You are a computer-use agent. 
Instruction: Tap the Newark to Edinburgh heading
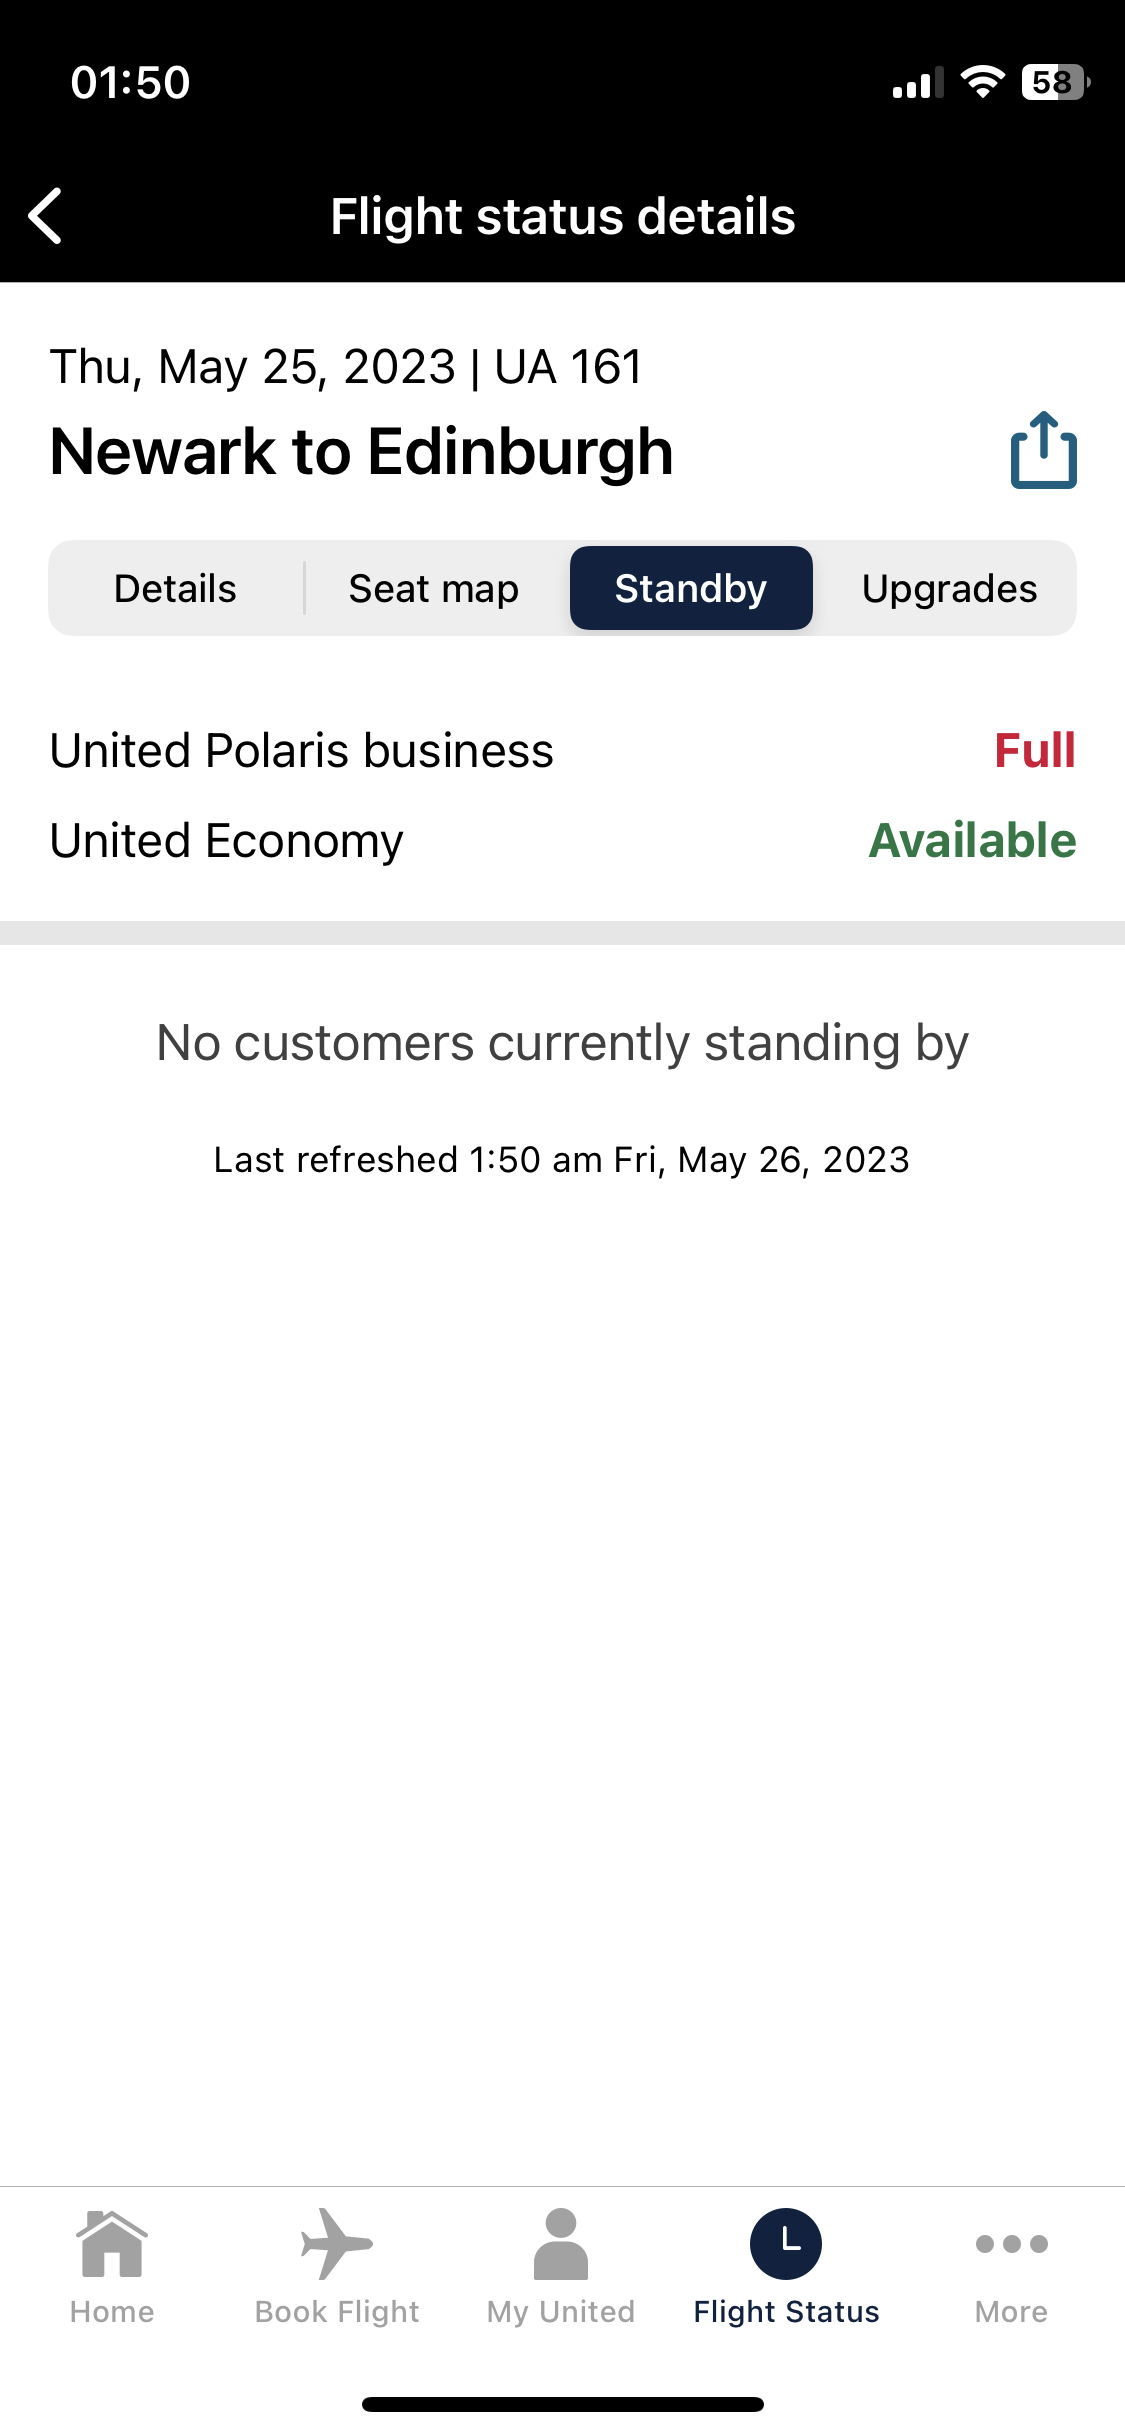pyautogui.click(x=362, y=452)
